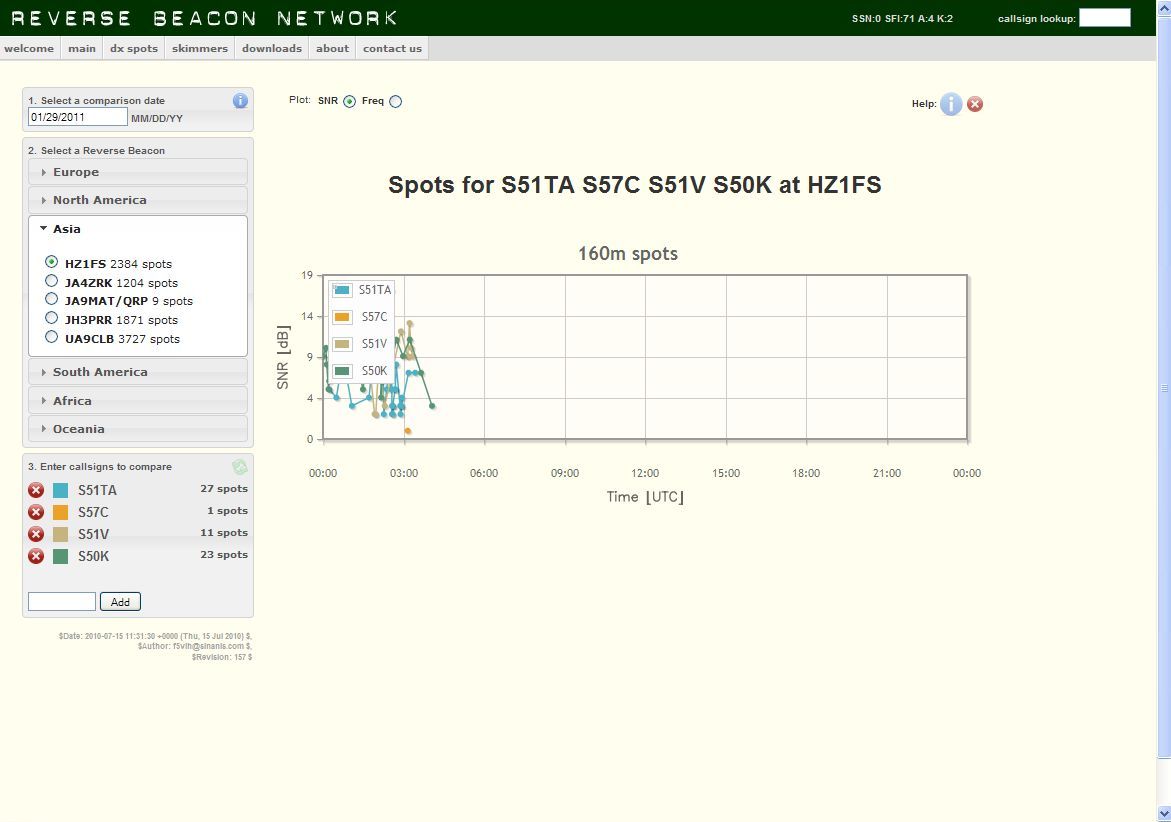Select the UA9CLB reverse beacon

pos(52,338)
